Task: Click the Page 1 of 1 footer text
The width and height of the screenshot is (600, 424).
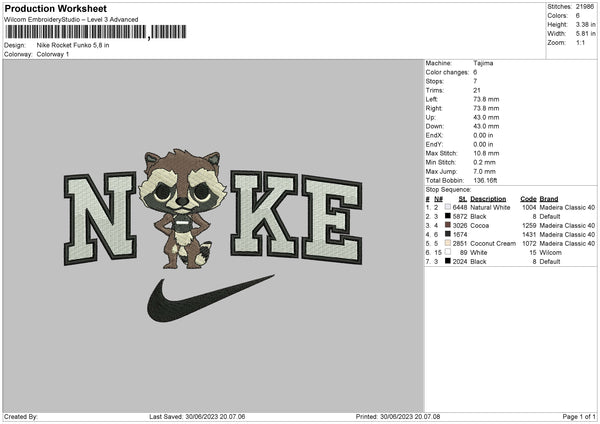Action: coord(579,416)
